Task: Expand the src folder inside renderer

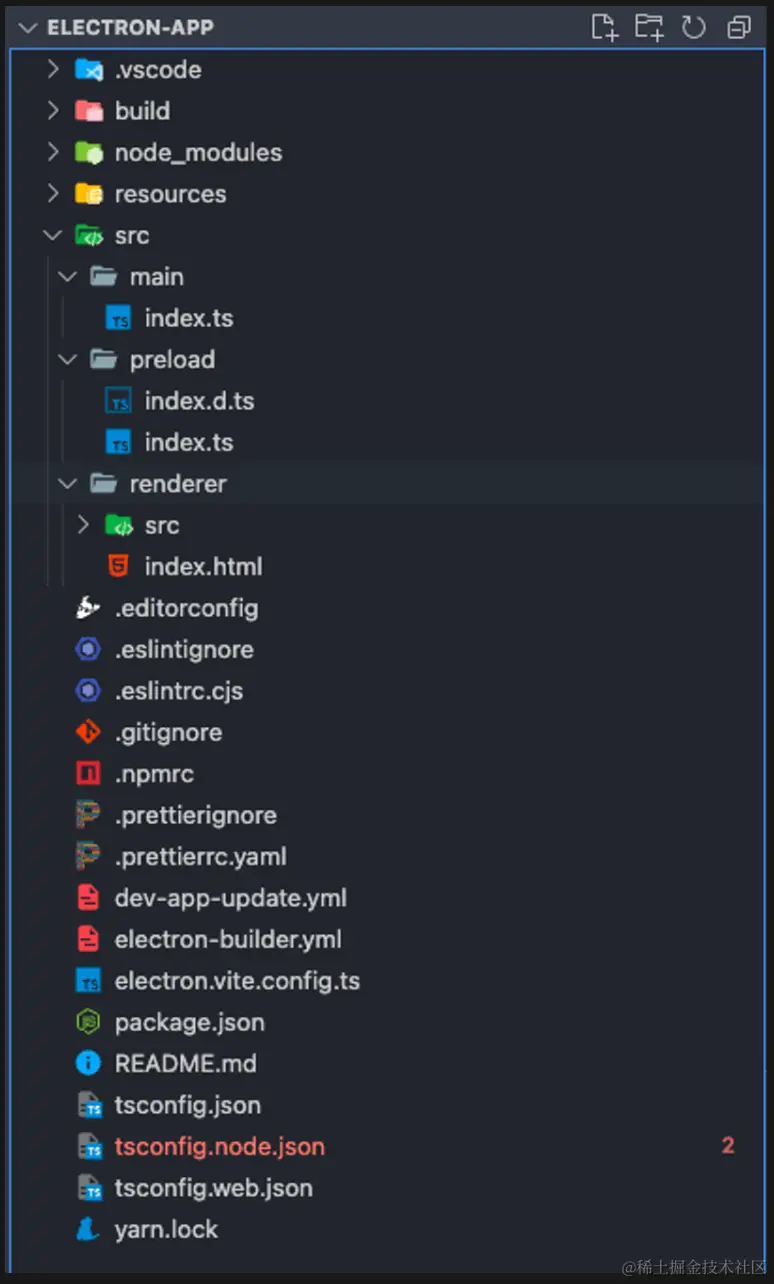Action: (x=83, y=525)
